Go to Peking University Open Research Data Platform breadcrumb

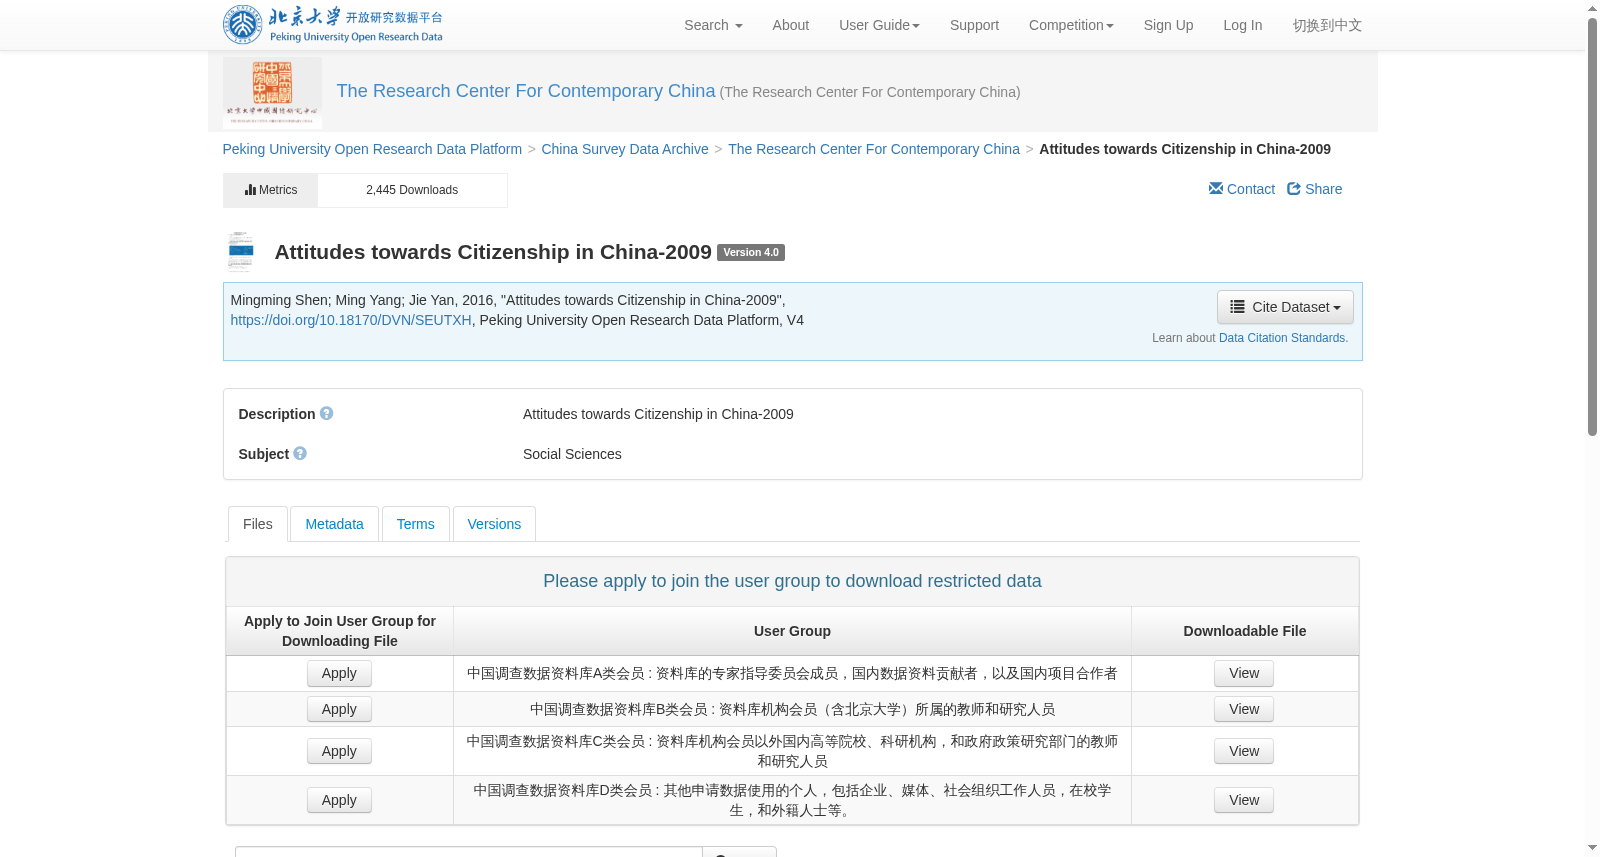coord(372,149)
